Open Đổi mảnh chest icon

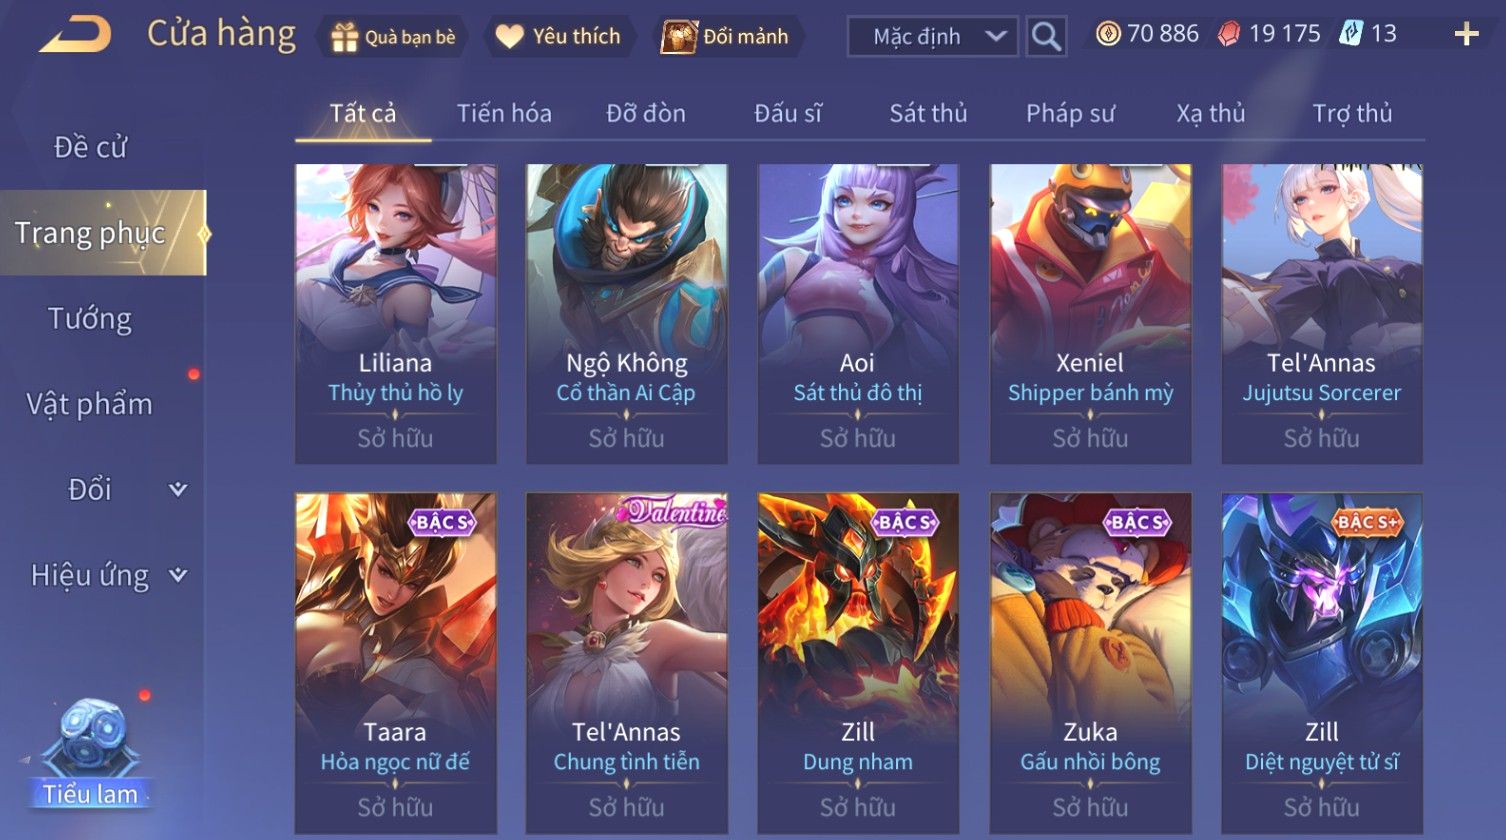click(x=678, y=37)
